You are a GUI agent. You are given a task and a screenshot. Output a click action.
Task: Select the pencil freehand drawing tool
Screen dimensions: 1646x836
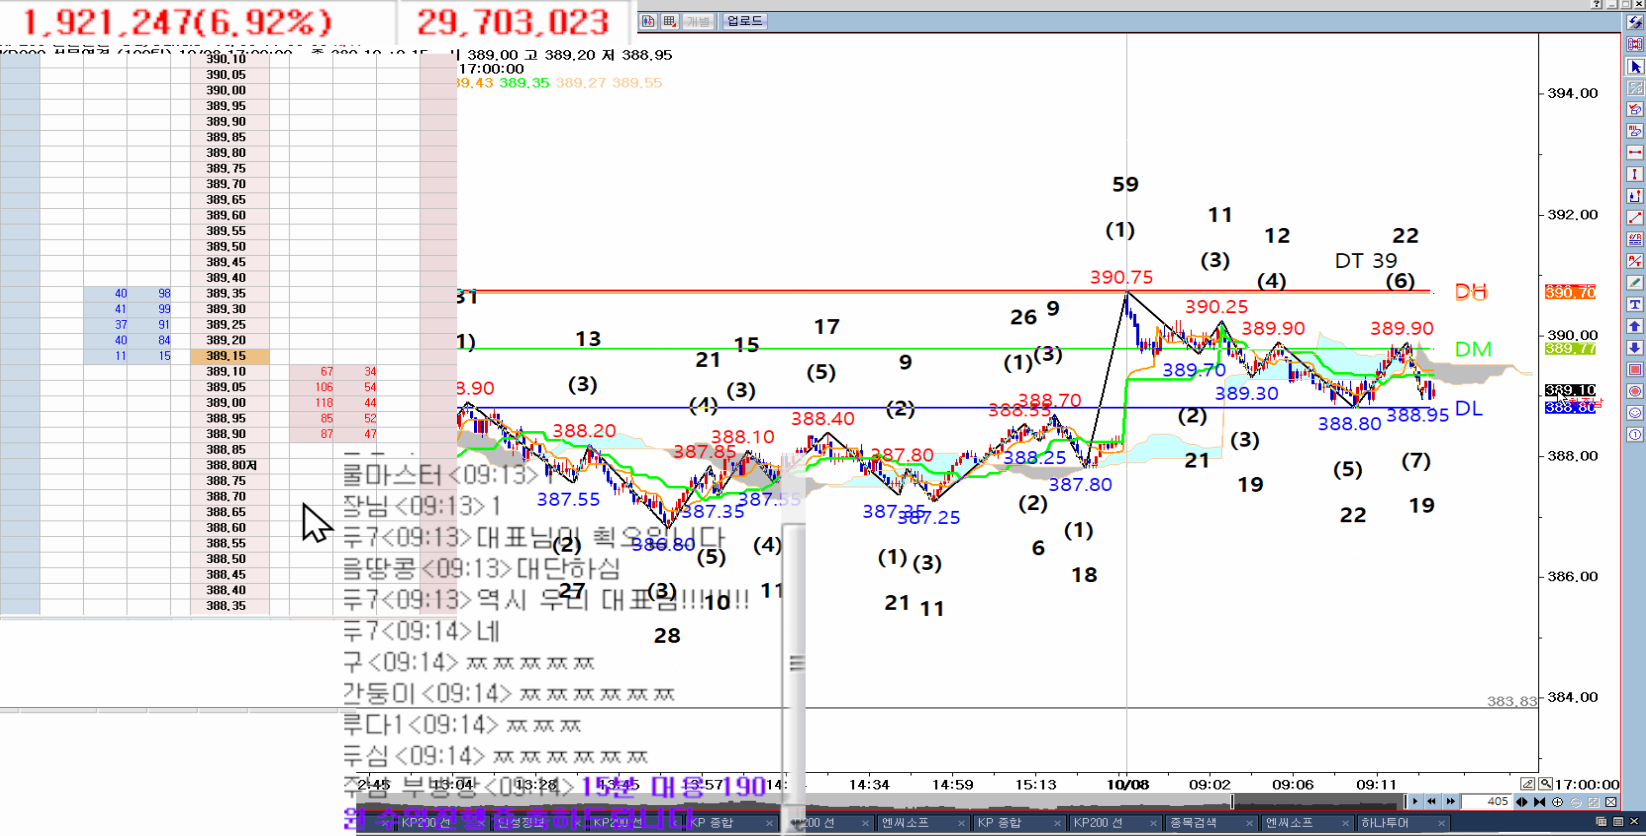click(1635, 283)
